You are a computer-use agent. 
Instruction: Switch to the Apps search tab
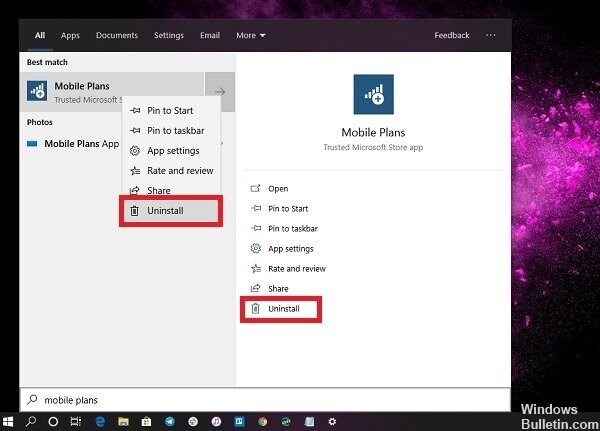[70, 36]
